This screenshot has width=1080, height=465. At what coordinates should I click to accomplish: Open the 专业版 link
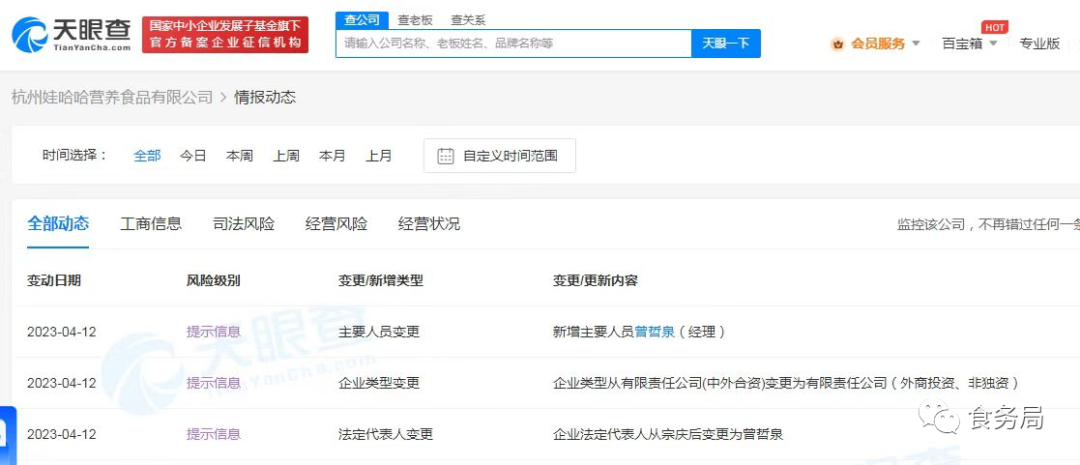pyautogui.click(x=1039, y=43)
